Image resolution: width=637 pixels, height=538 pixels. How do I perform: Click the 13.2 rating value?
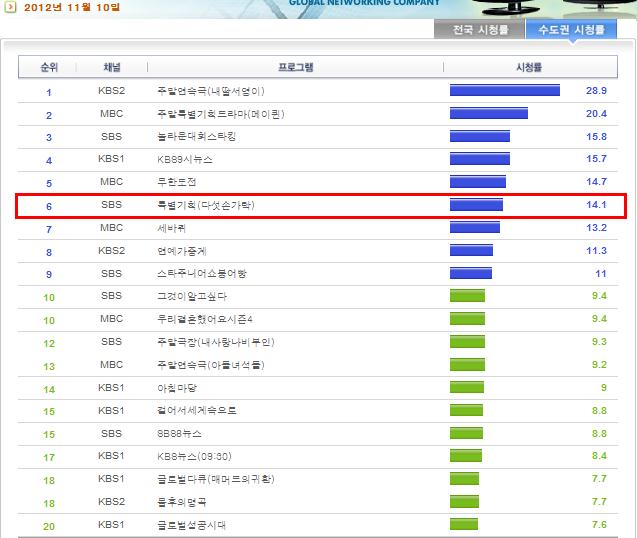[x=596, y=228]
